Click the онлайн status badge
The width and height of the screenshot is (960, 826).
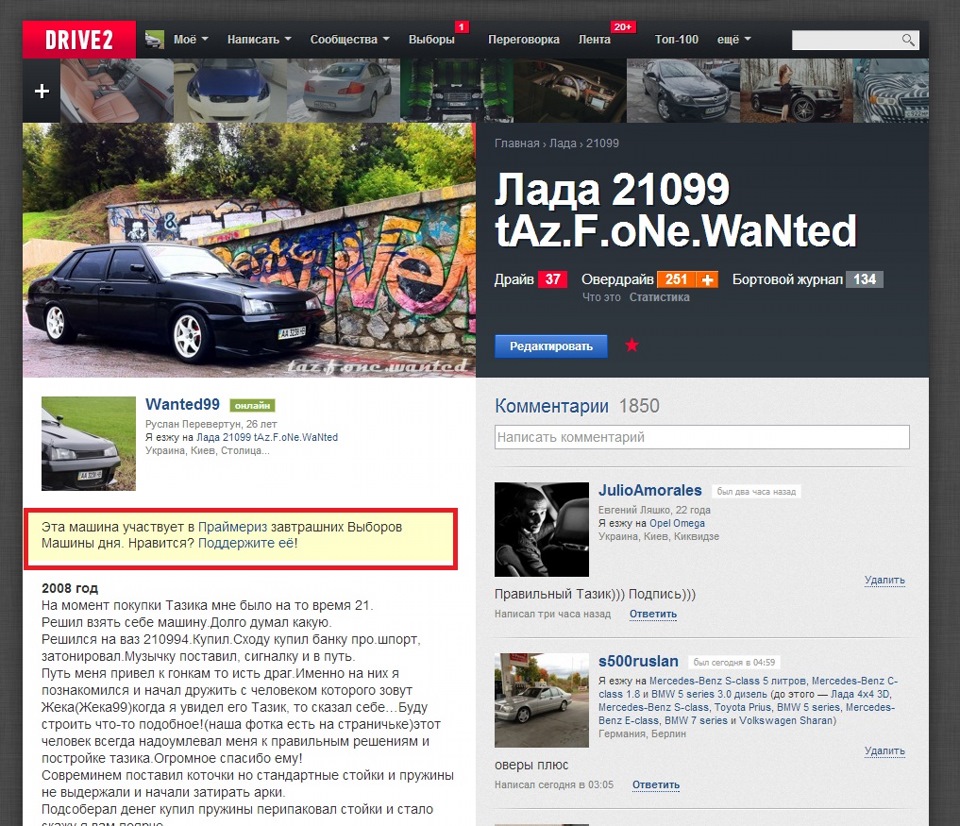[x=252, y=405]
